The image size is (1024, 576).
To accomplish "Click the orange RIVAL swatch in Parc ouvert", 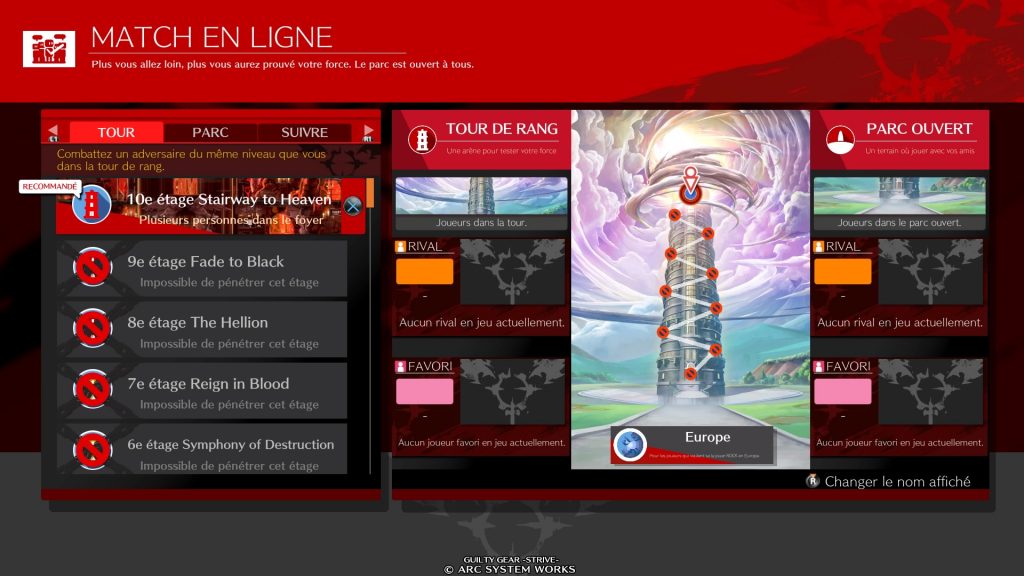I will click(x=842, y=271).
